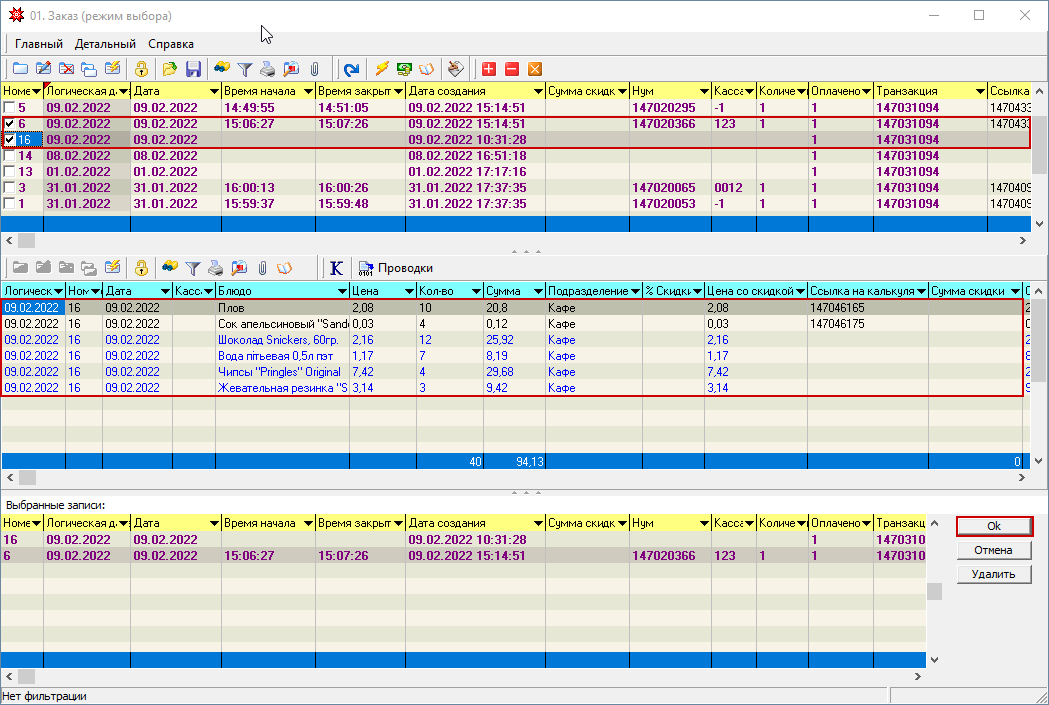Open the Главный menu
Image resolution: width=1049 pixels, height=705 pixels.
(x=39, y=44)
